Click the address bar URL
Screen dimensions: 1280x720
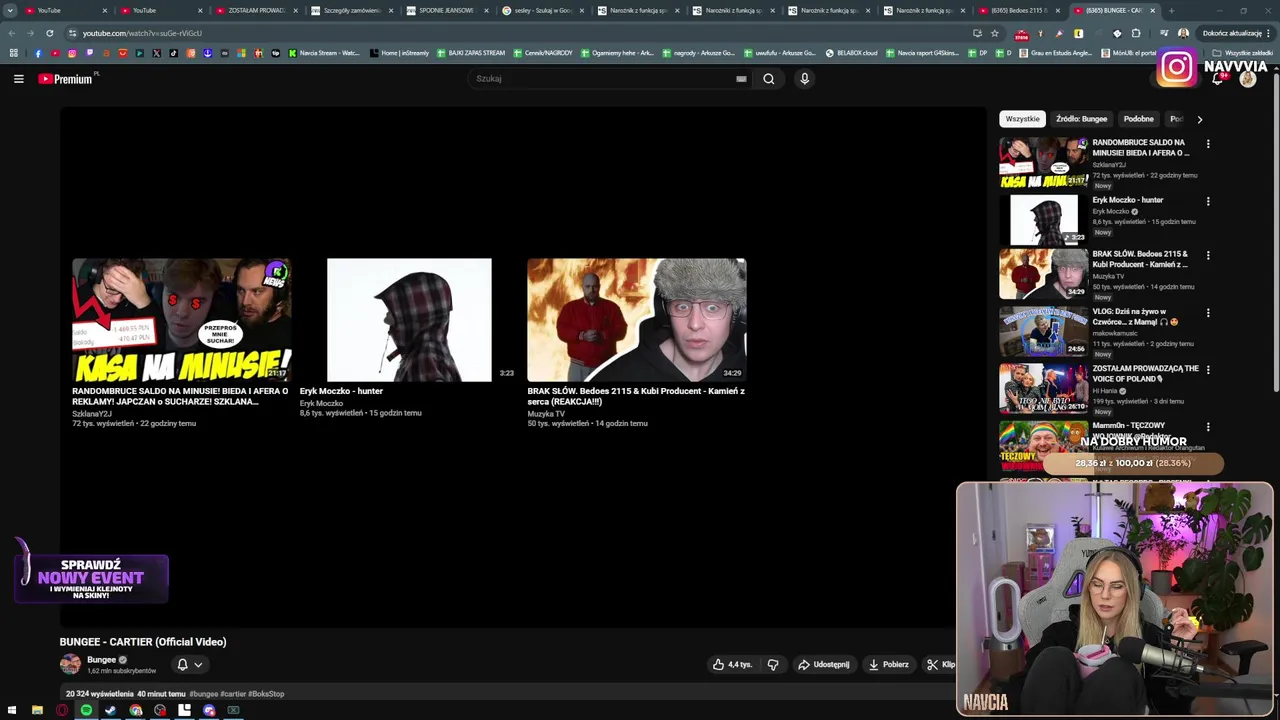142,33
